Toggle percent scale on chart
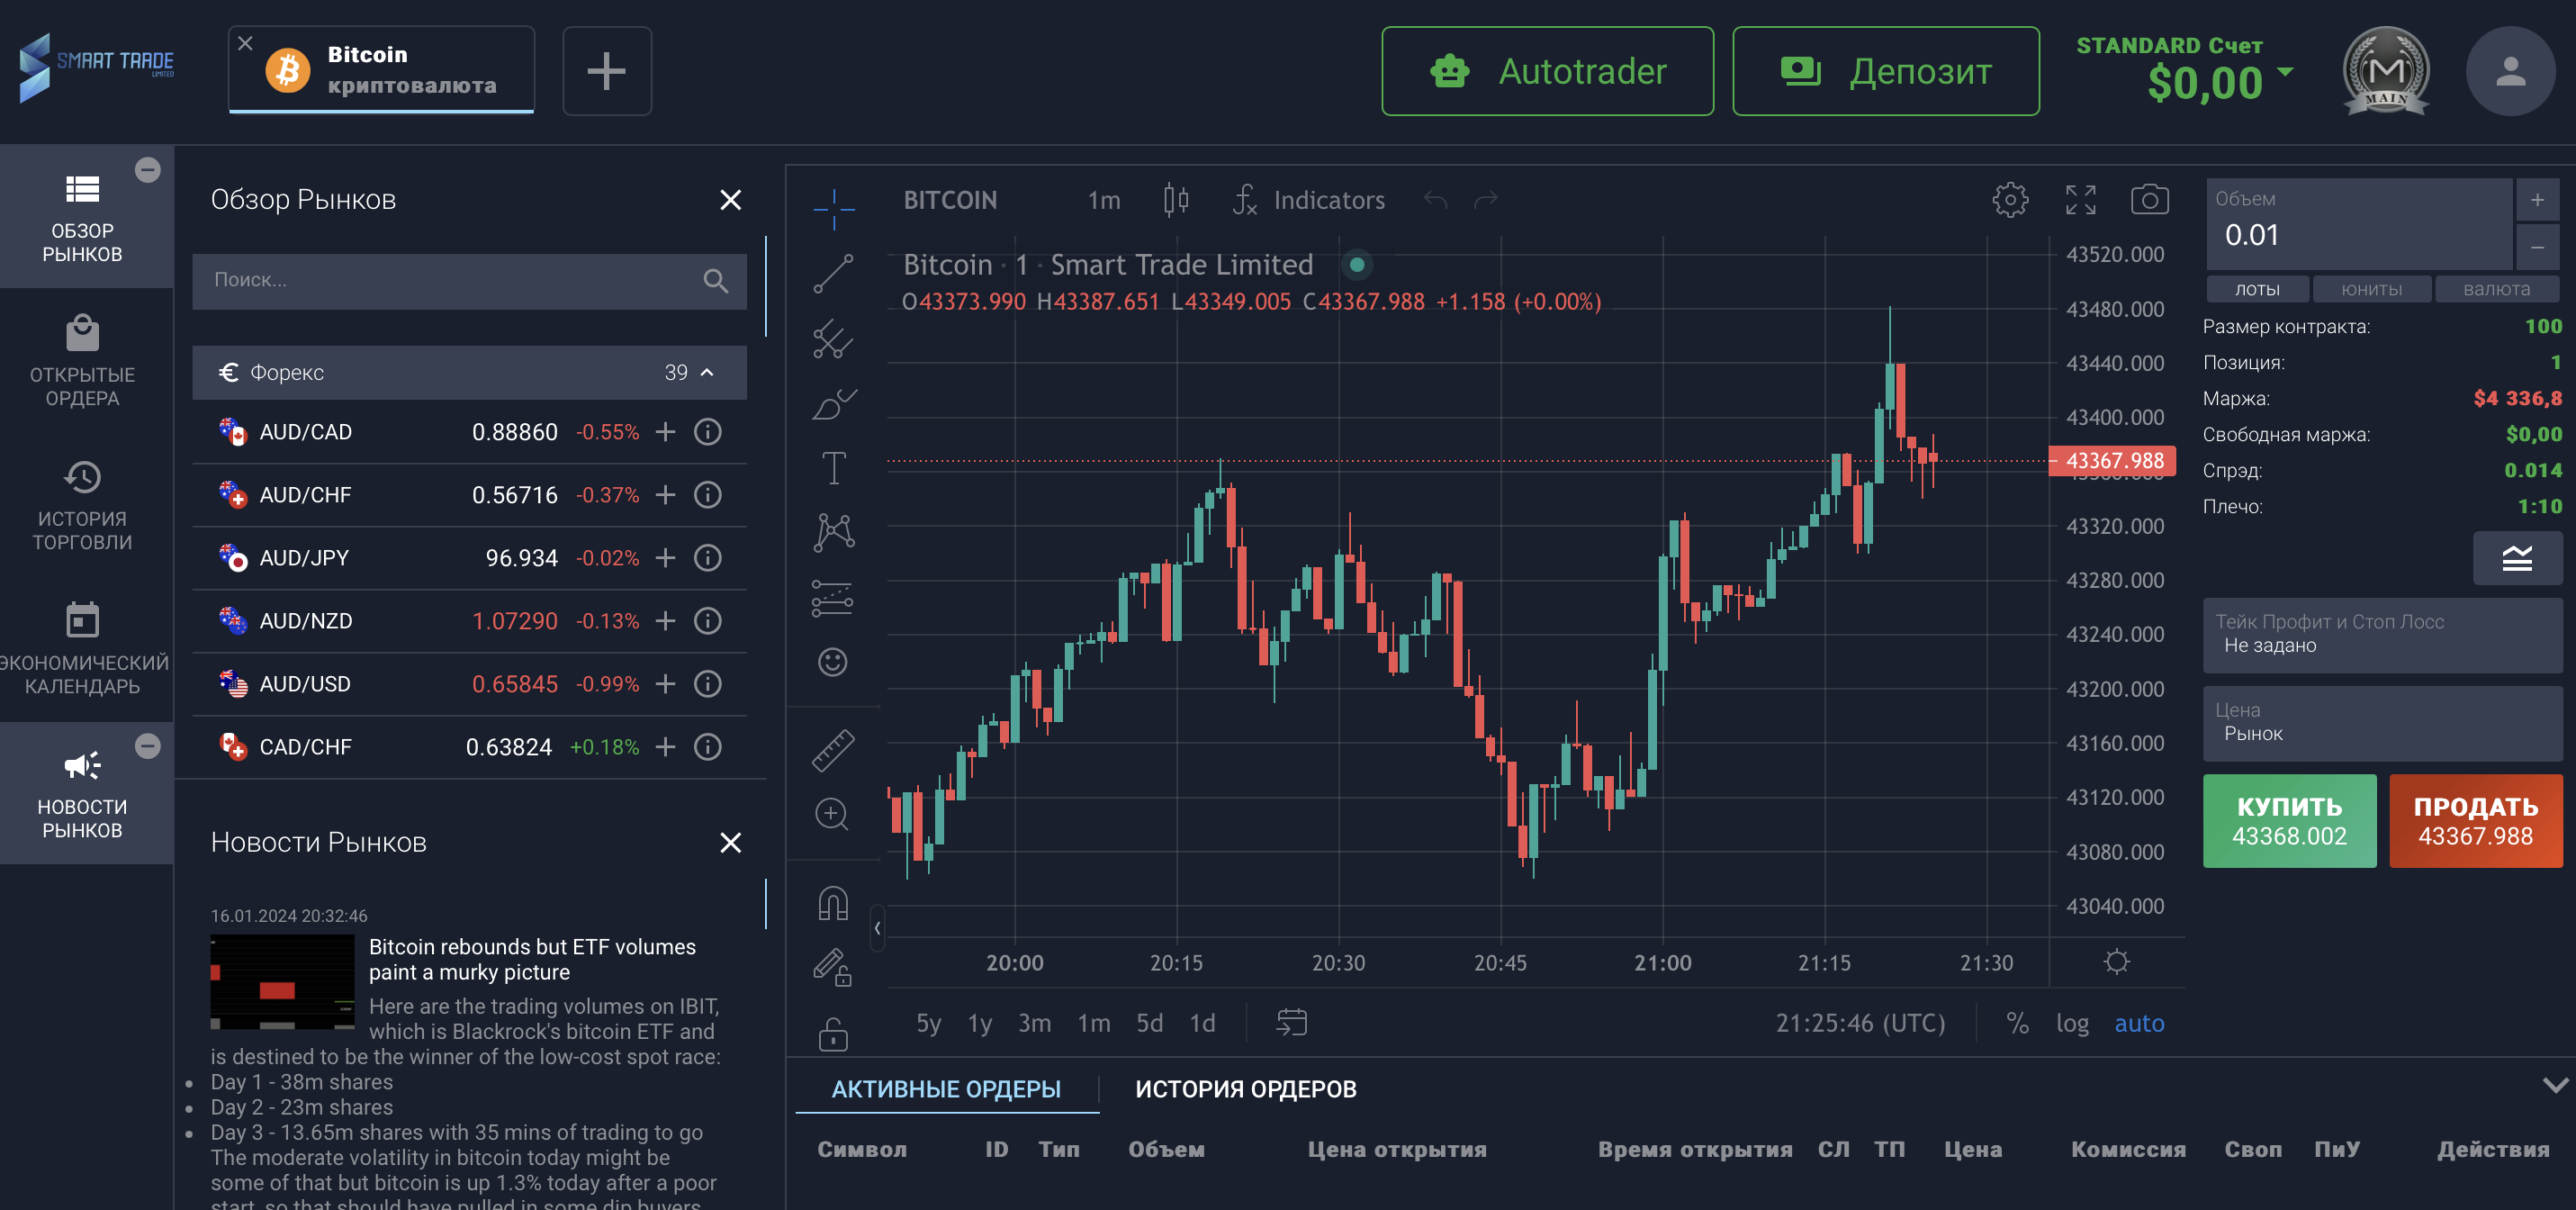 point(2017,1023)
